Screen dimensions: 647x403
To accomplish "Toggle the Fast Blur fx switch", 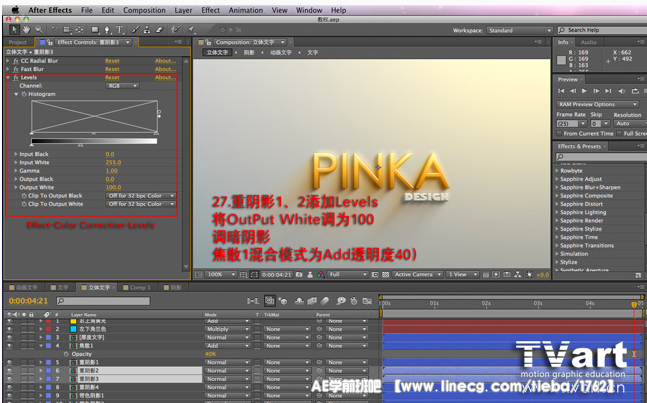I will tap(16, 69).
